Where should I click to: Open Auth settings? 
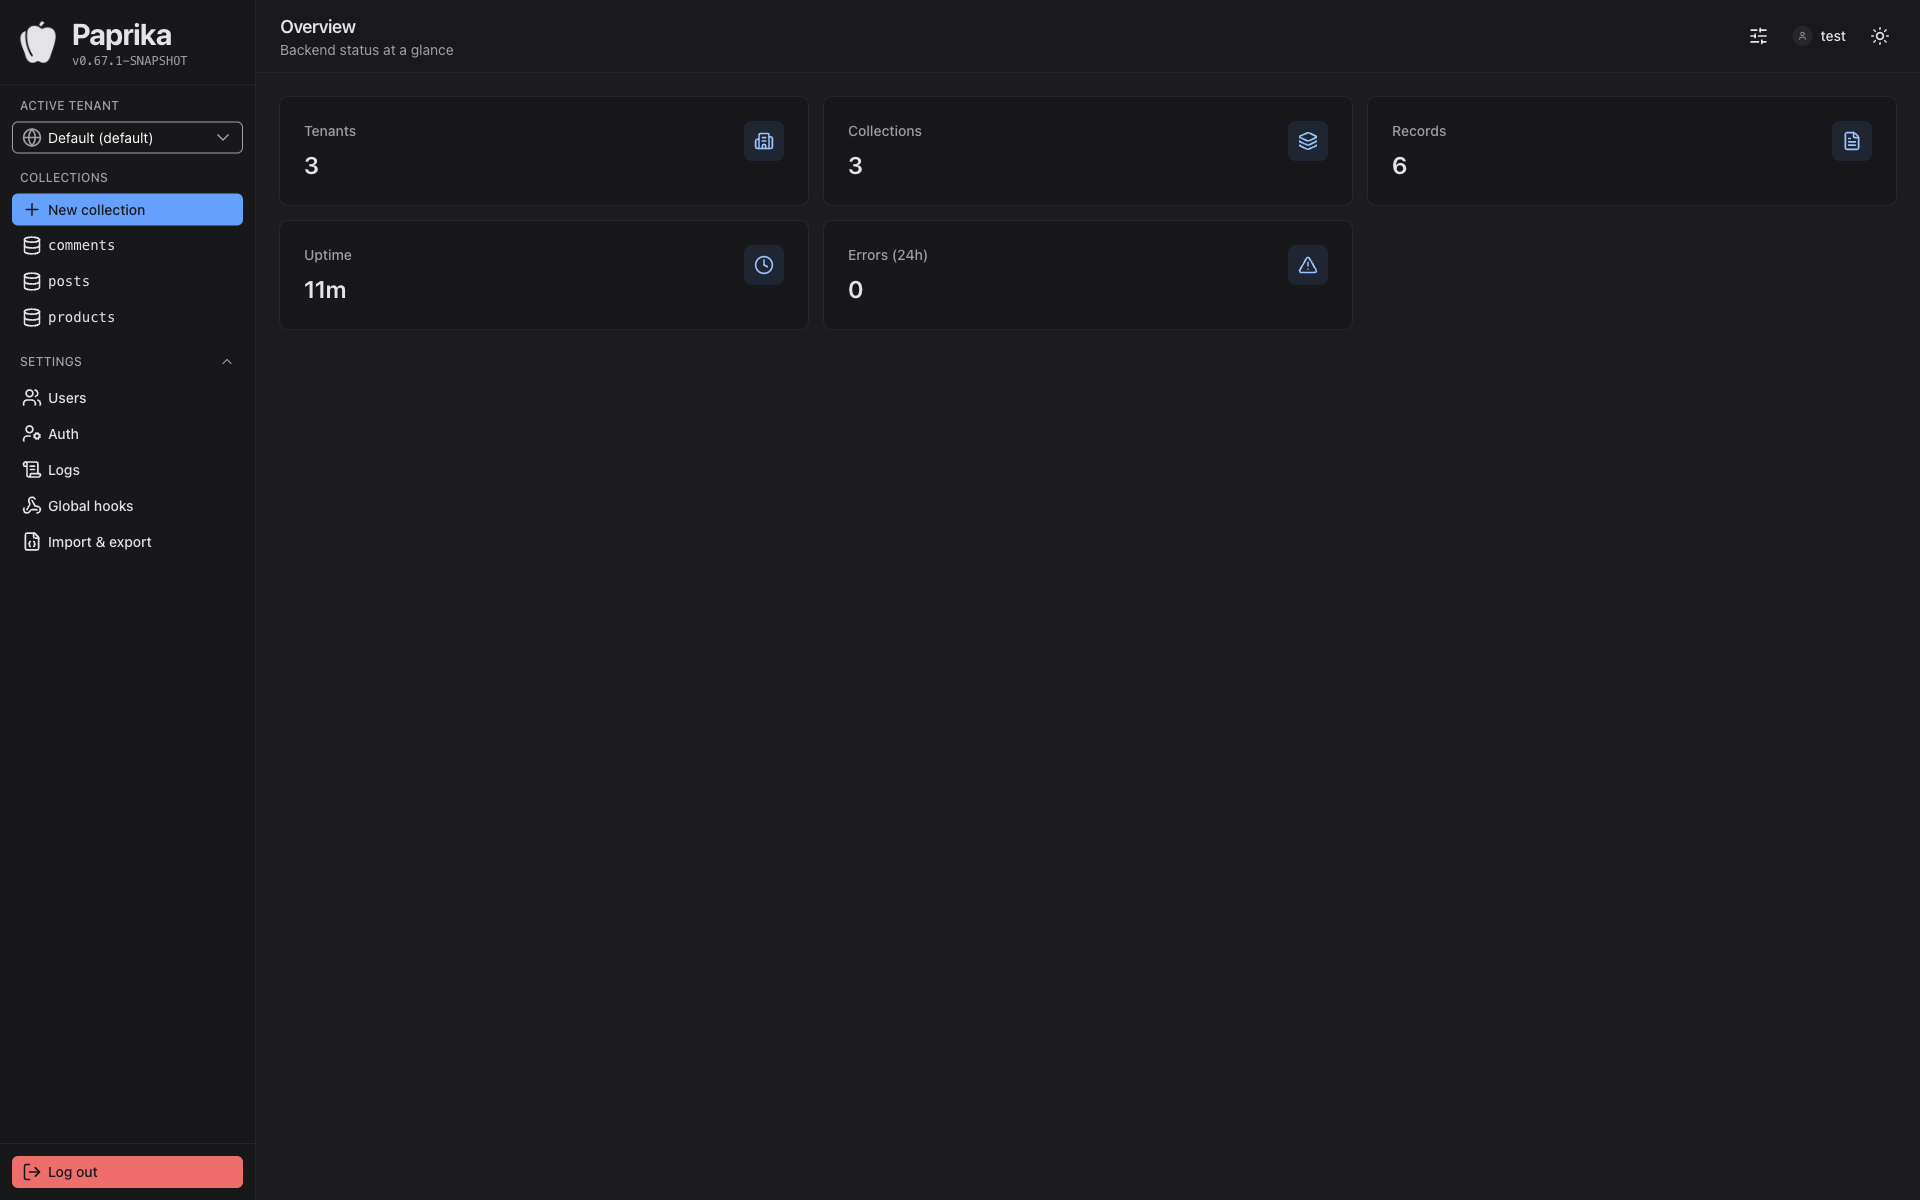click(x=127, y=434)
